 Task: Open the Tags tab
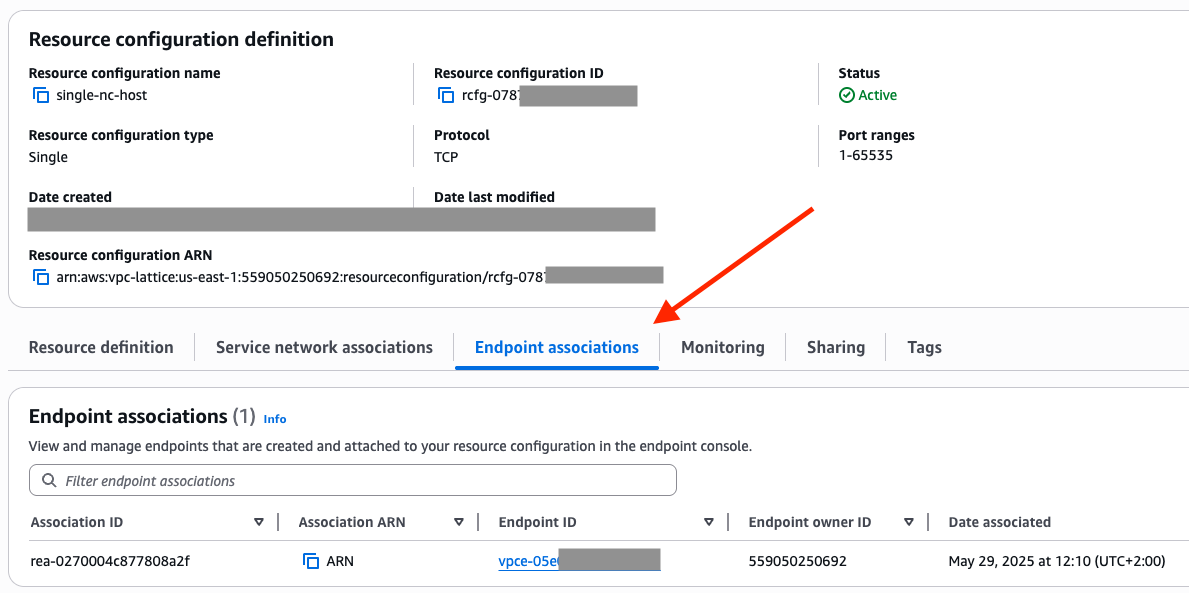(x=924, y=348)
